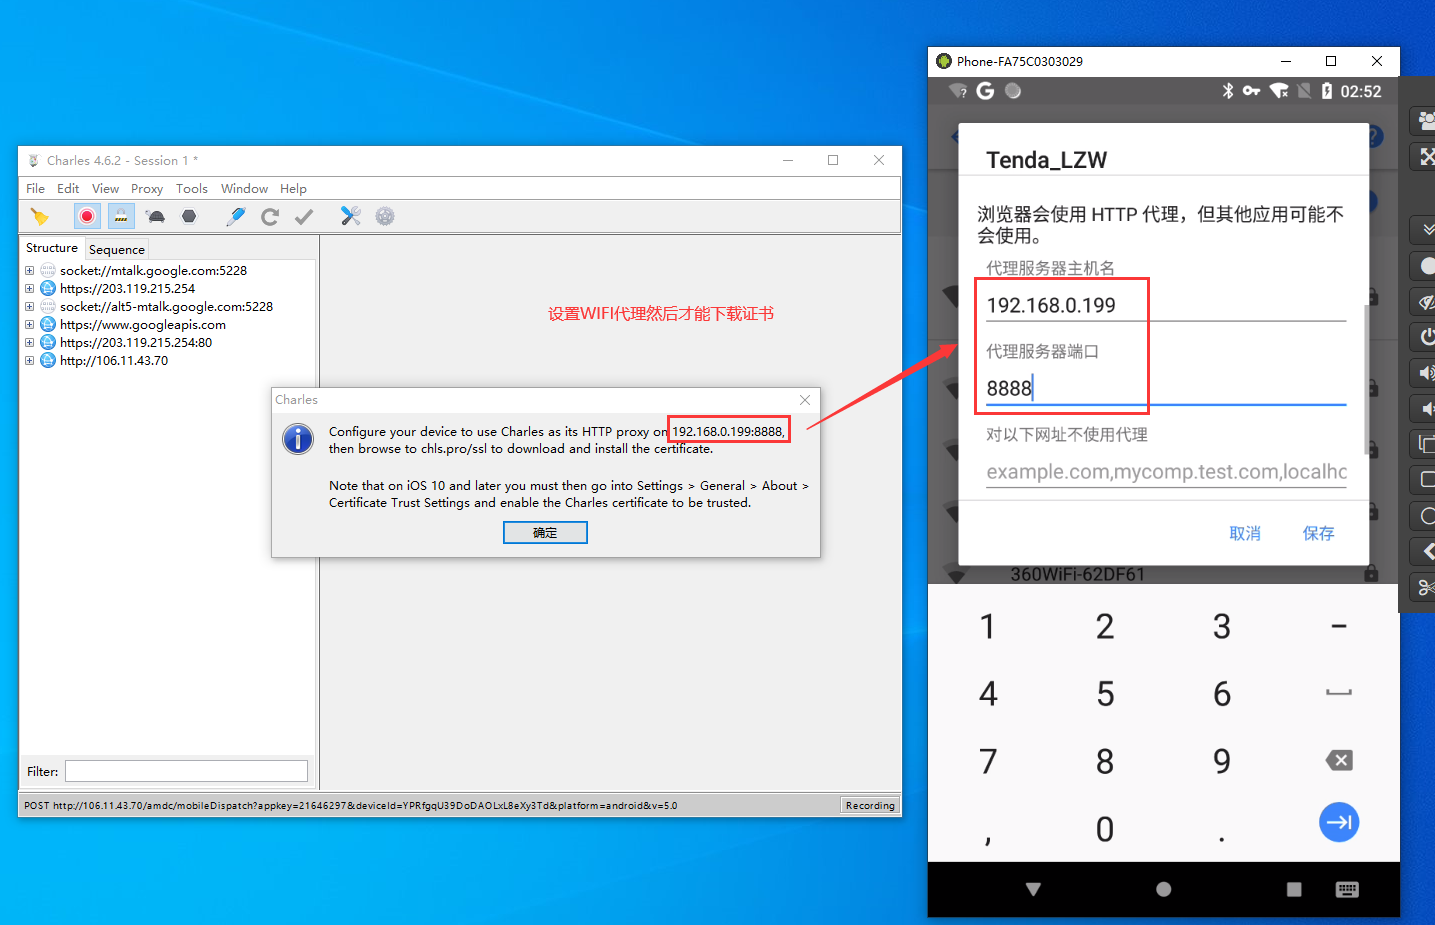Tap keypad digit 2

1105,627
